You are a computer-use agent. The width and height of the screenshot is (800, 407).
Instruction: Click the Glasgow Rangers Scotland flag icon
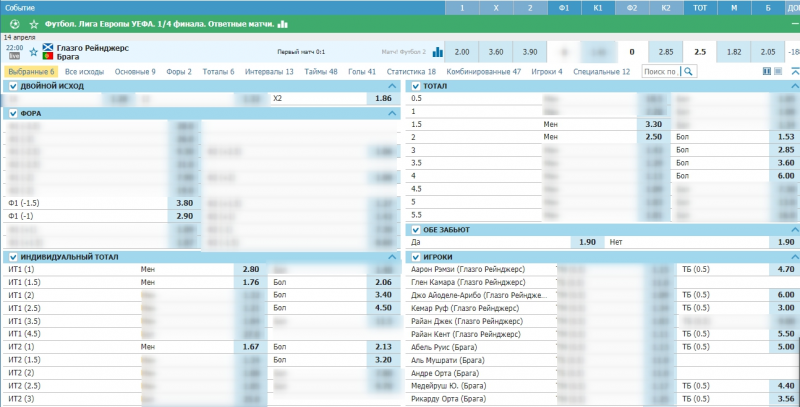[x=48, y=48]
